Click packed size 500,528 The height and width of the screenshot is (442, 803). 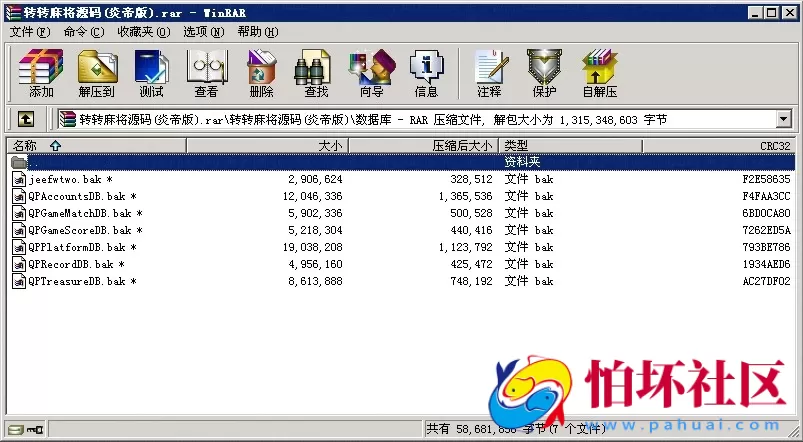click(471, 213)
